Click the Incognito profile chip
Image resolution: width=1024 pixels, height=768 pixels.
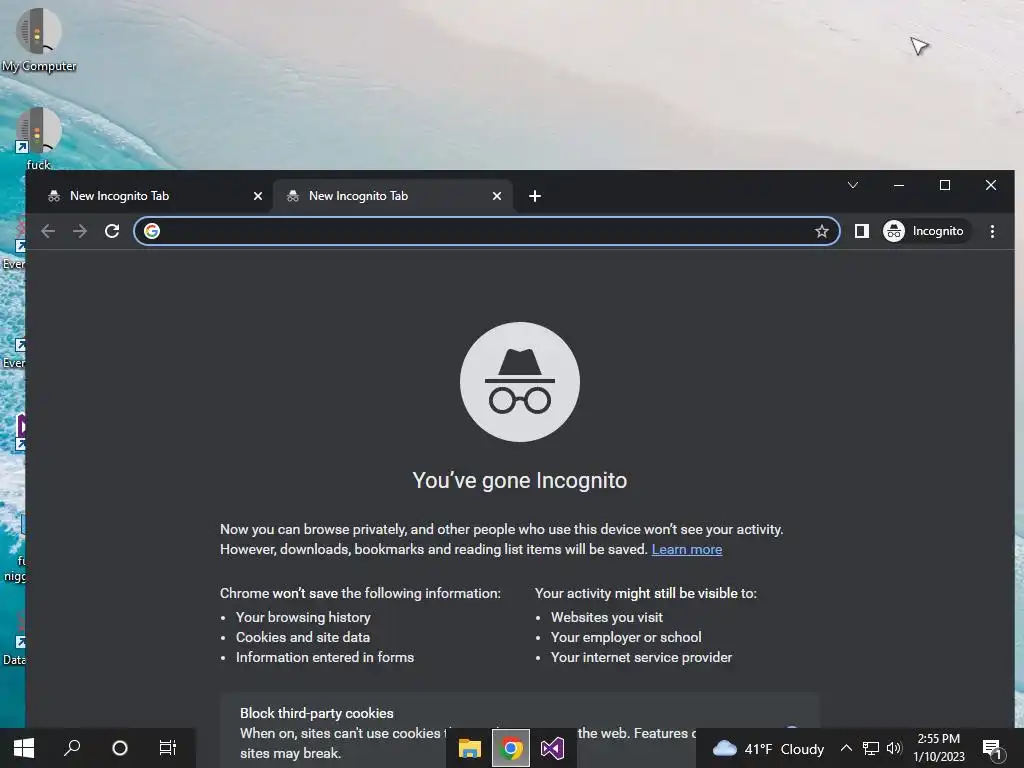coord(923,231)
